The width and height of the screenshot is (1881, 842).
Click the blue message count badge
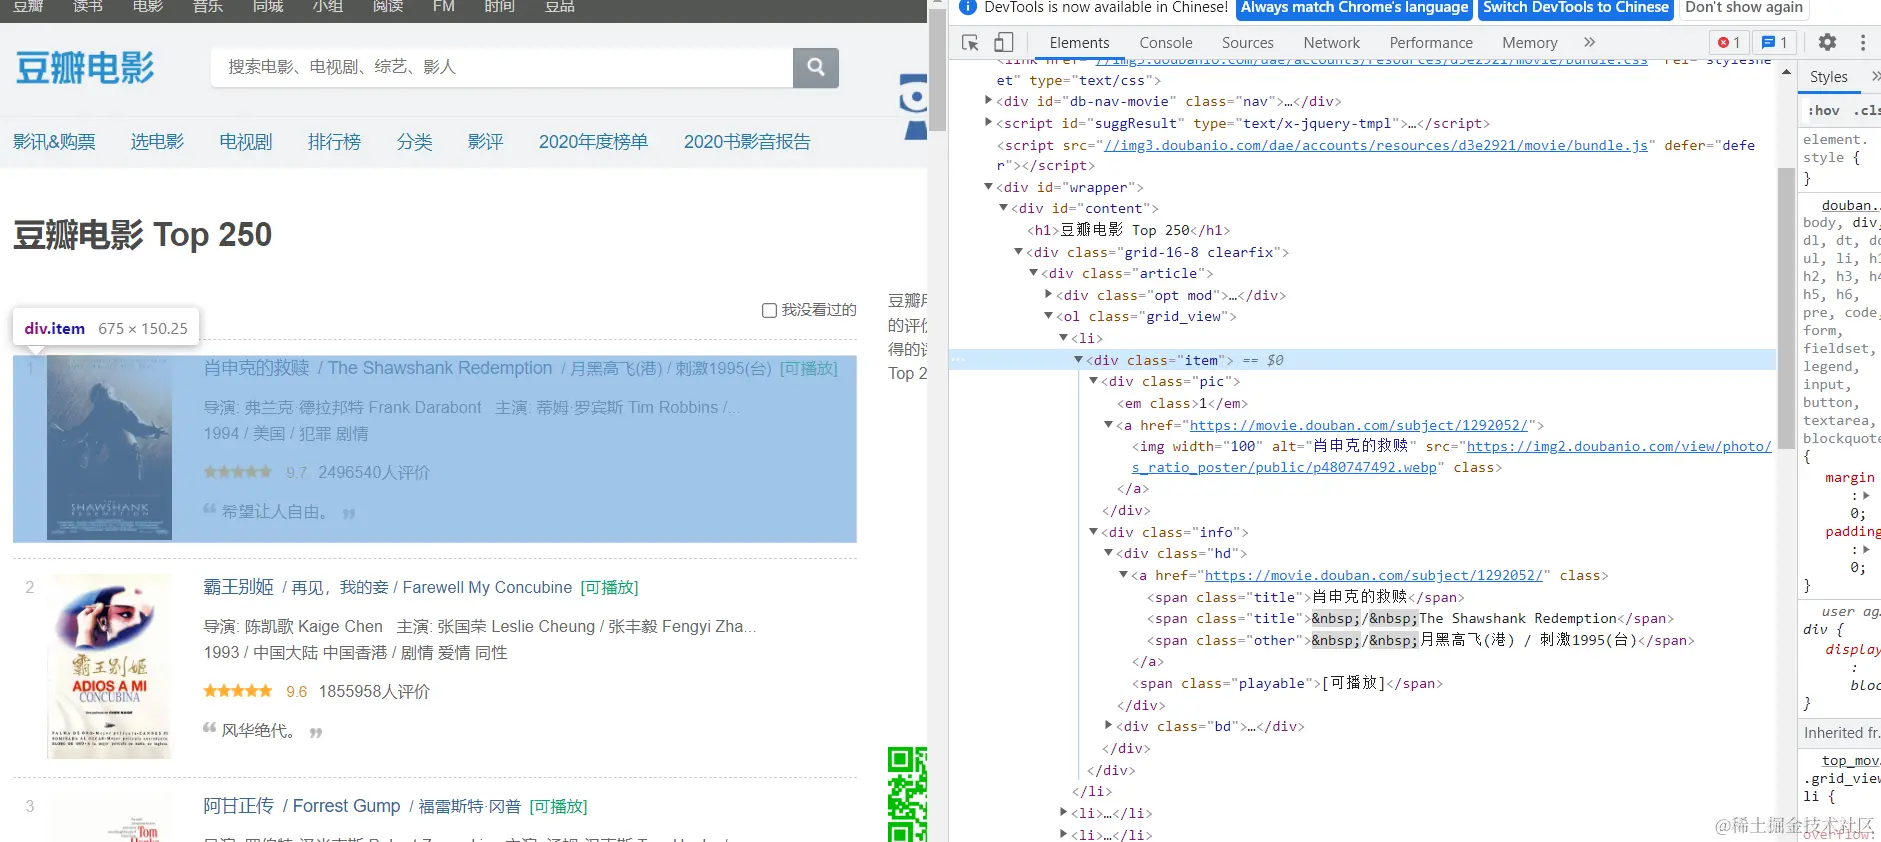point(1775,42)
